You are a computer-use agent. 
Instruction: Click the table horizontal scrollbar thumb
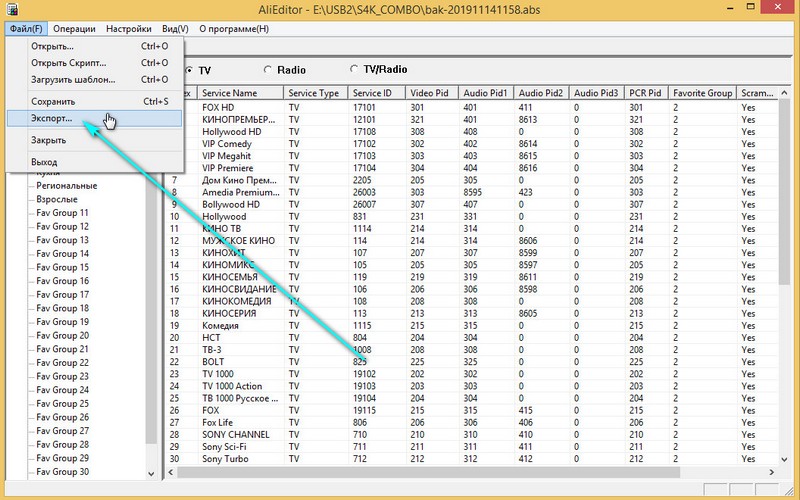click(x=429, y=472)
